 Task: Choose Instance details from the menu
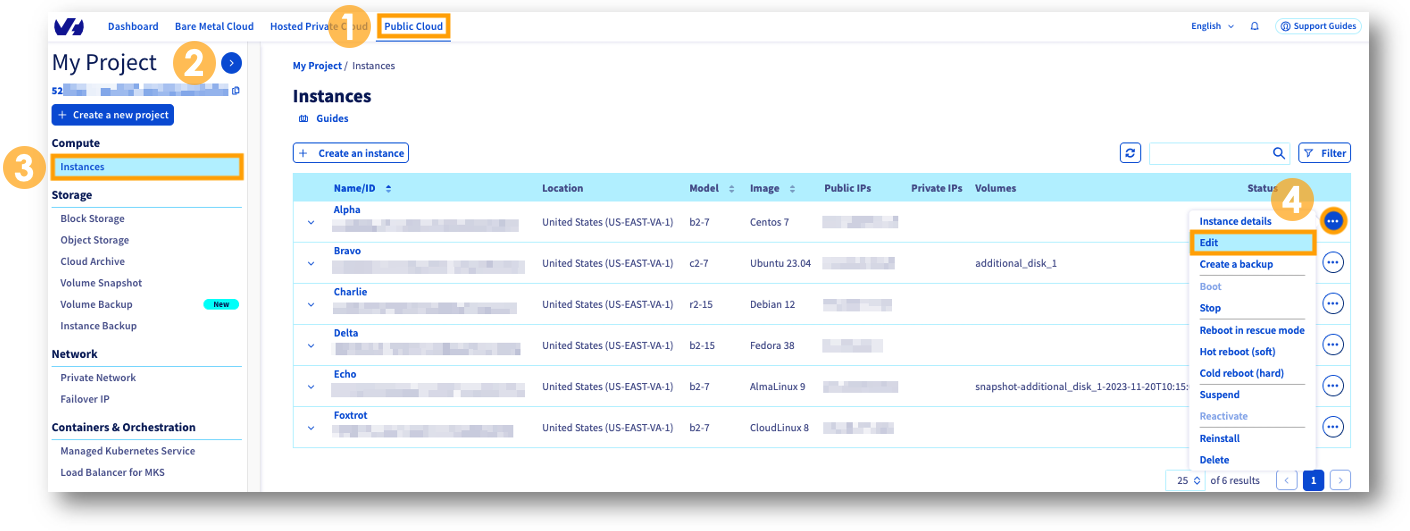pos(1235,221)
